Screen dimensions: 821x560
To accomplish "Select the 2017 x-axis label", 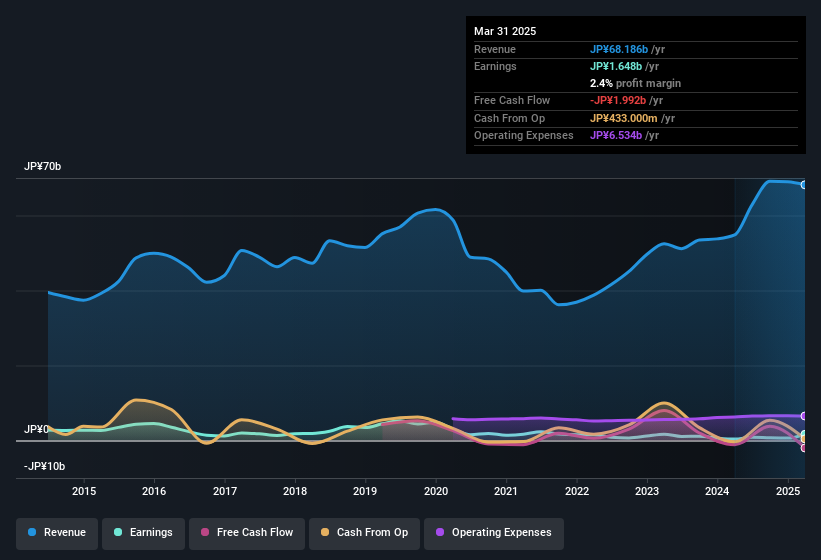I will click(x=225, y=491).
